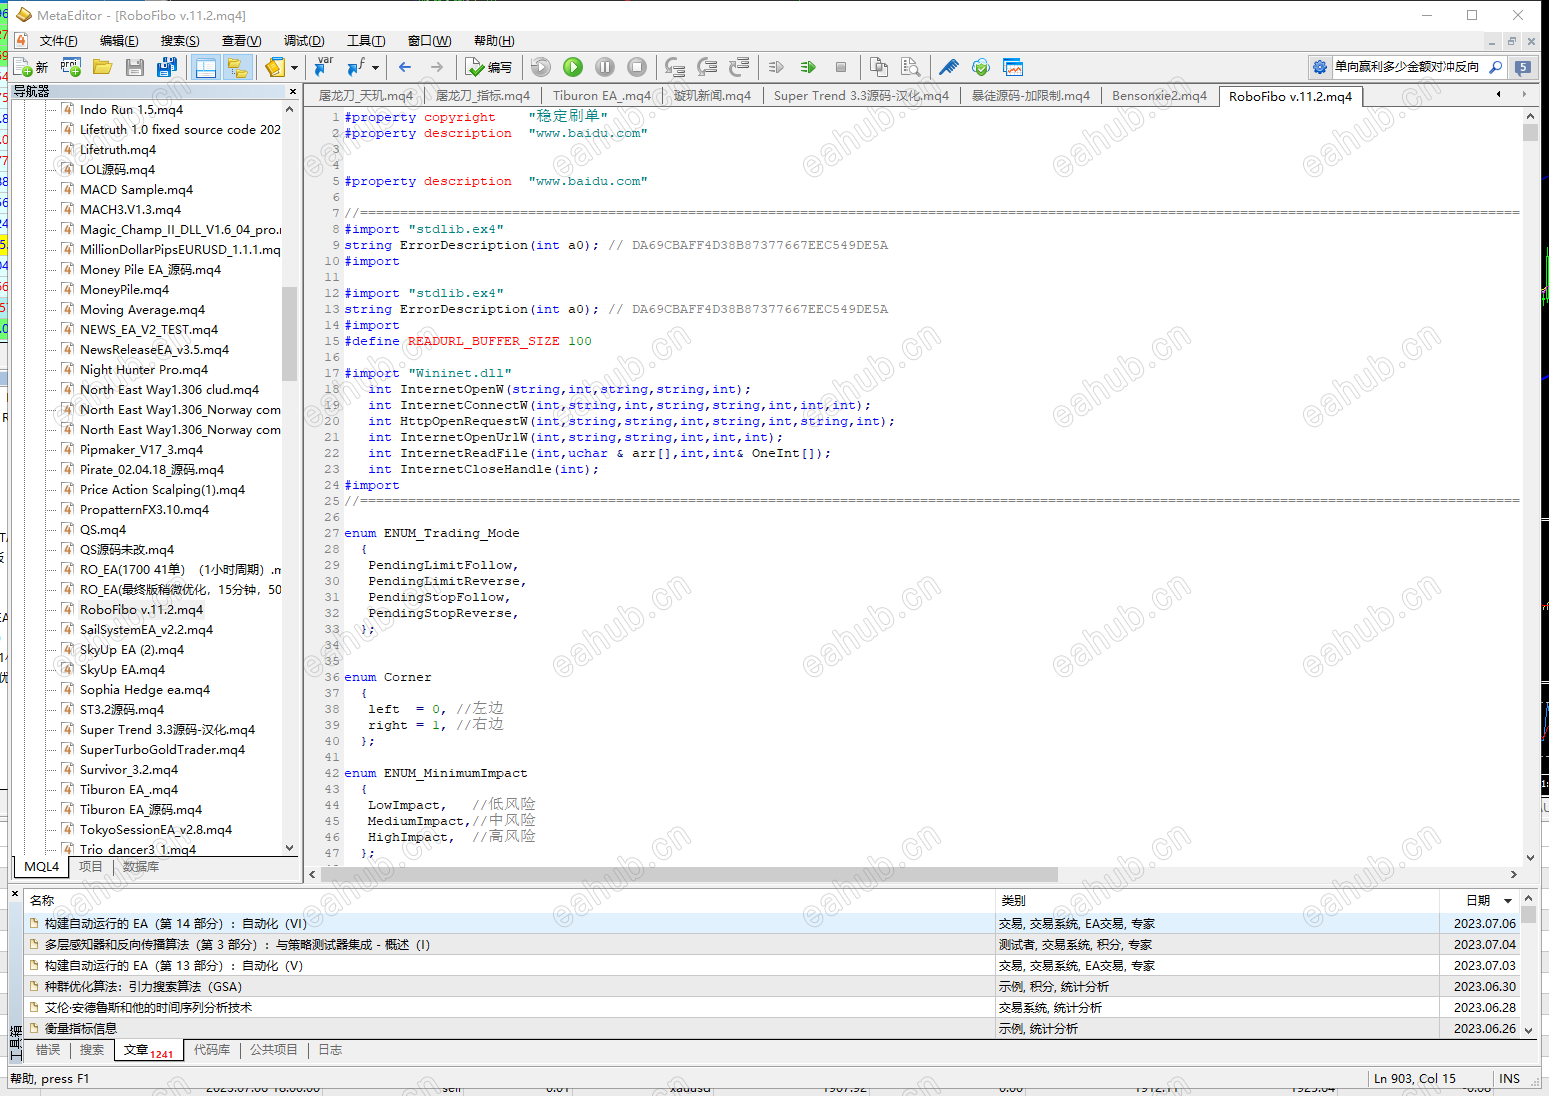Switch to the Super Trend 3.3源码-汉化.mq4 tab
The image size is (1549, 1096).
(861, 96)
